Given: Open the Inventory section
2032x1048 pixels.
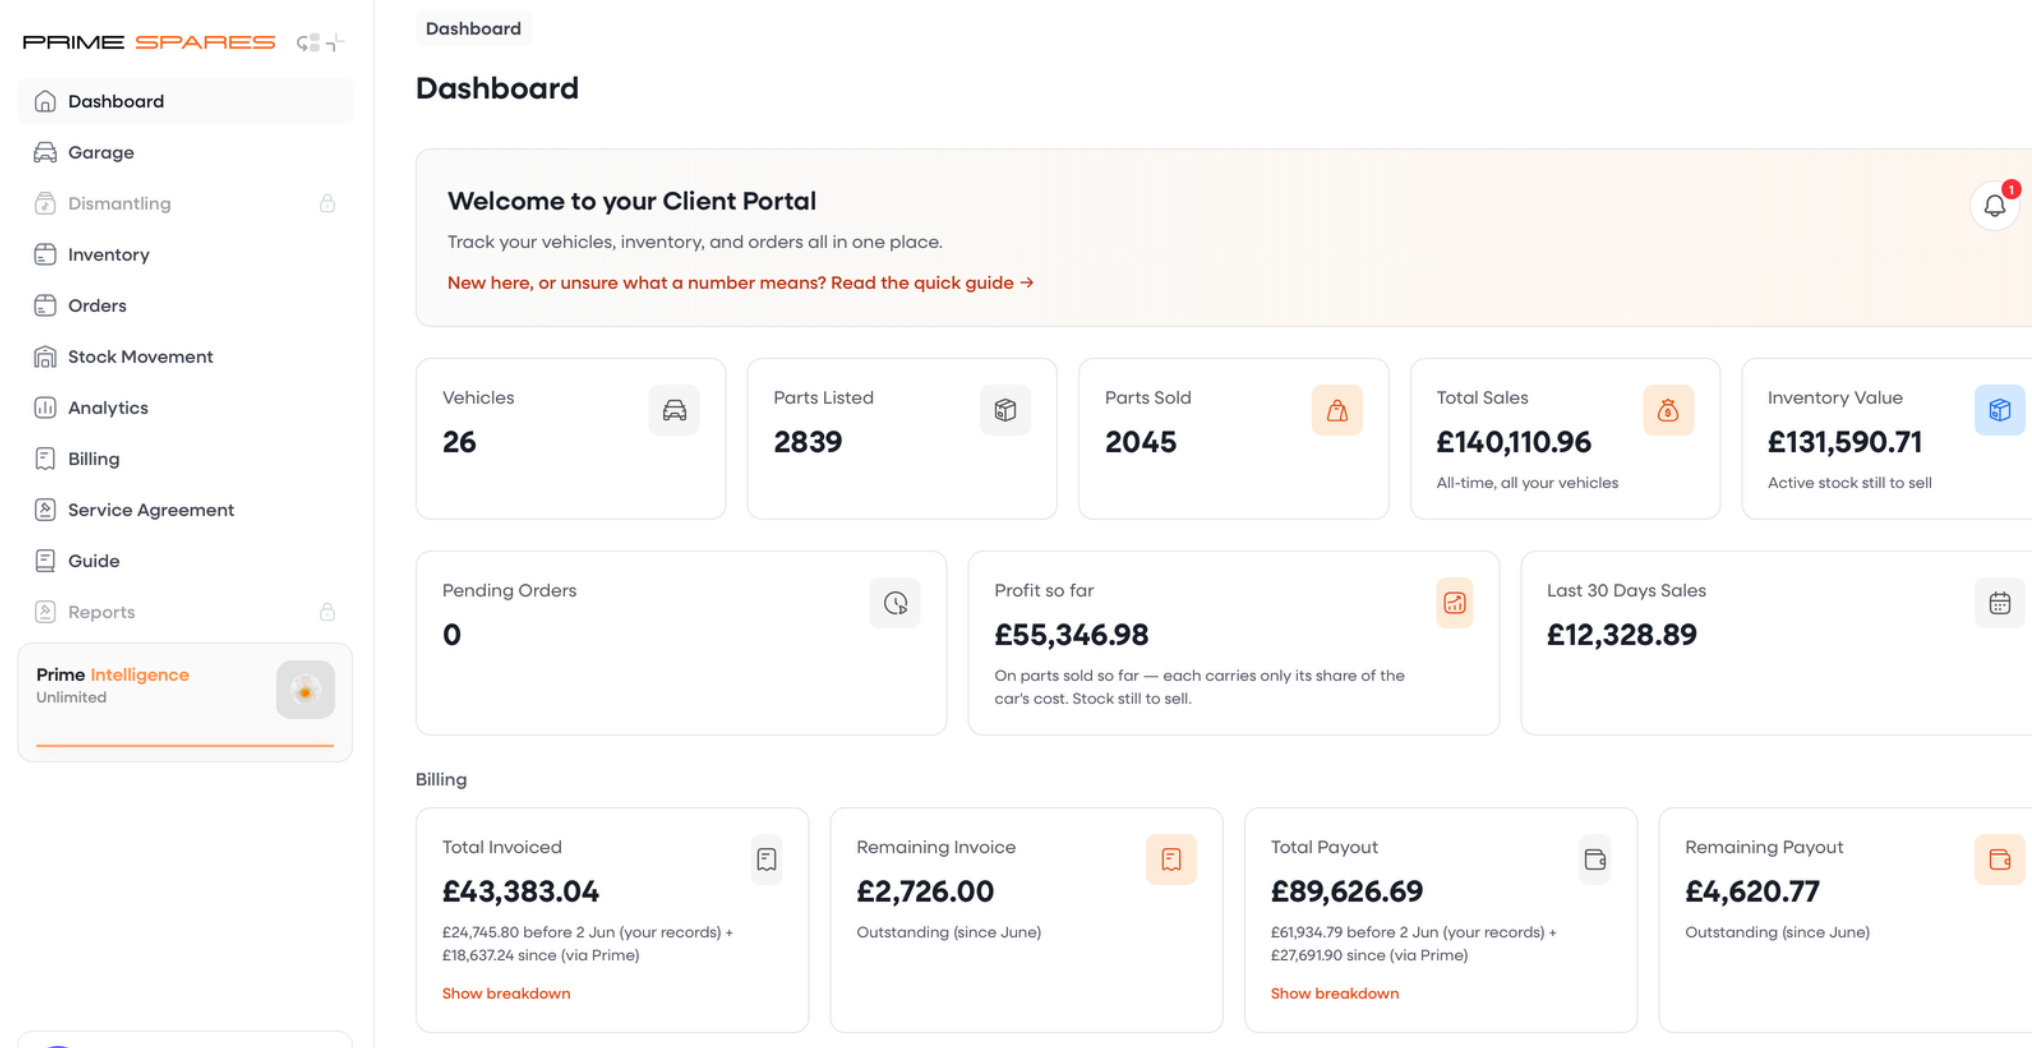Looking at the screenshot, I should pos(185,254).
